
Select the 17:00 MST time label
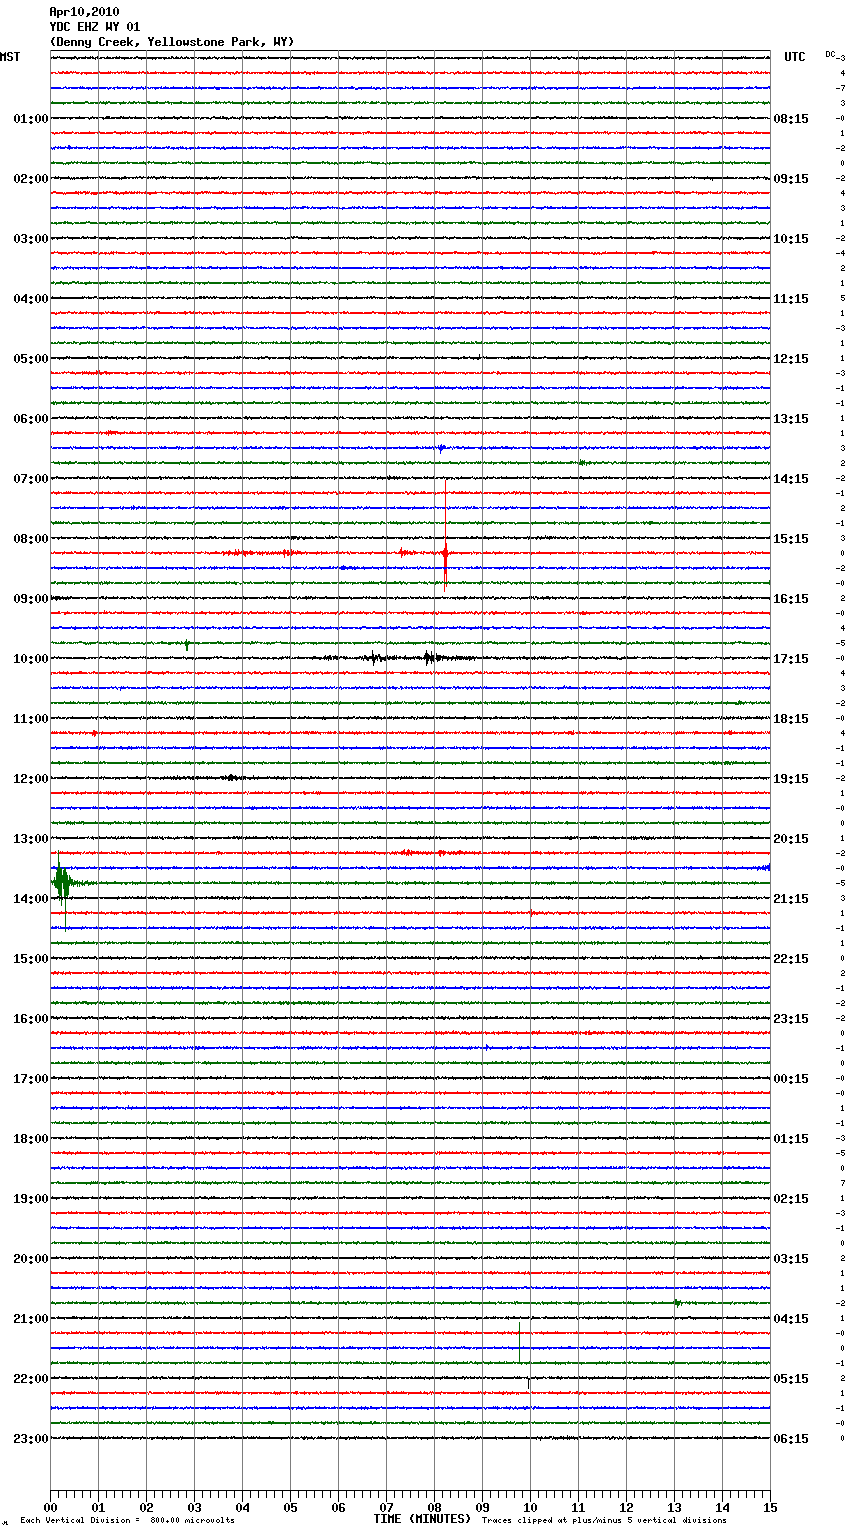(x=31, y=1079)
